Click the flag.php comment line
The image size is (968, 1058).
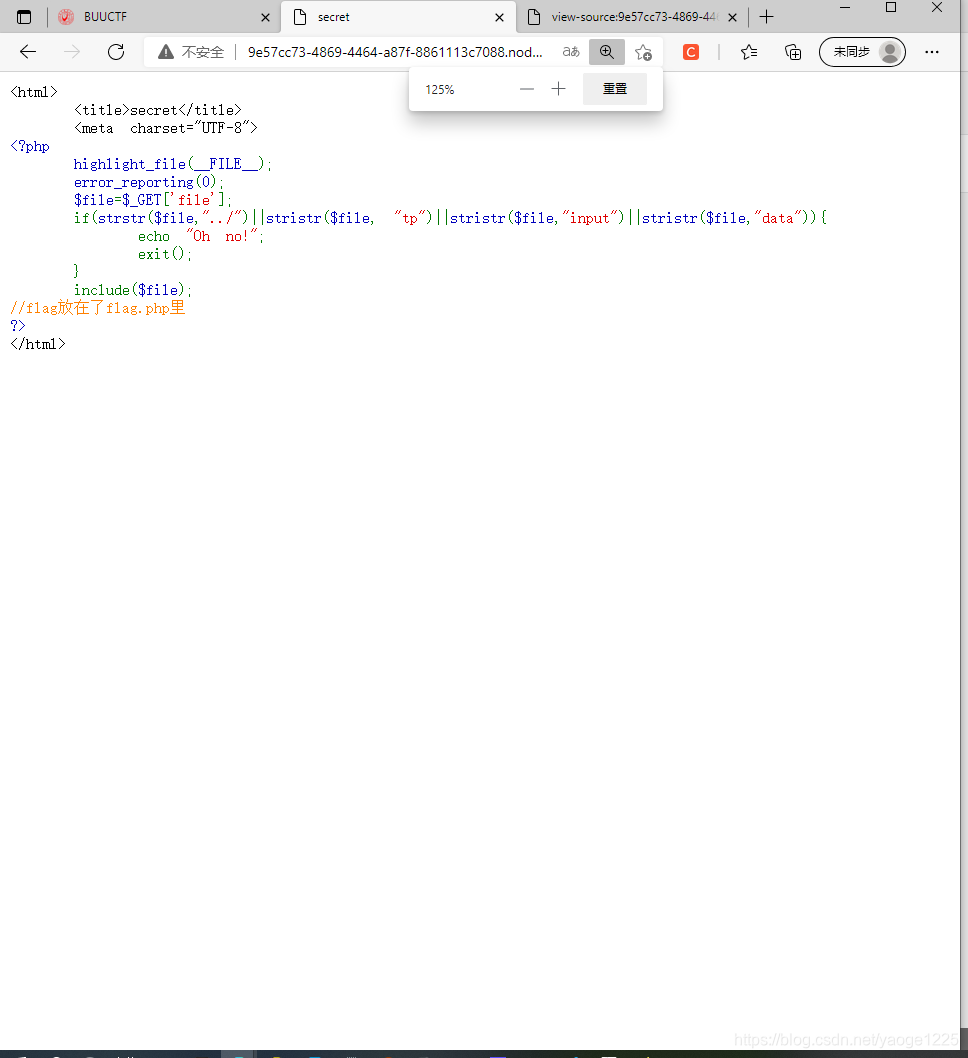pos(98,308)
